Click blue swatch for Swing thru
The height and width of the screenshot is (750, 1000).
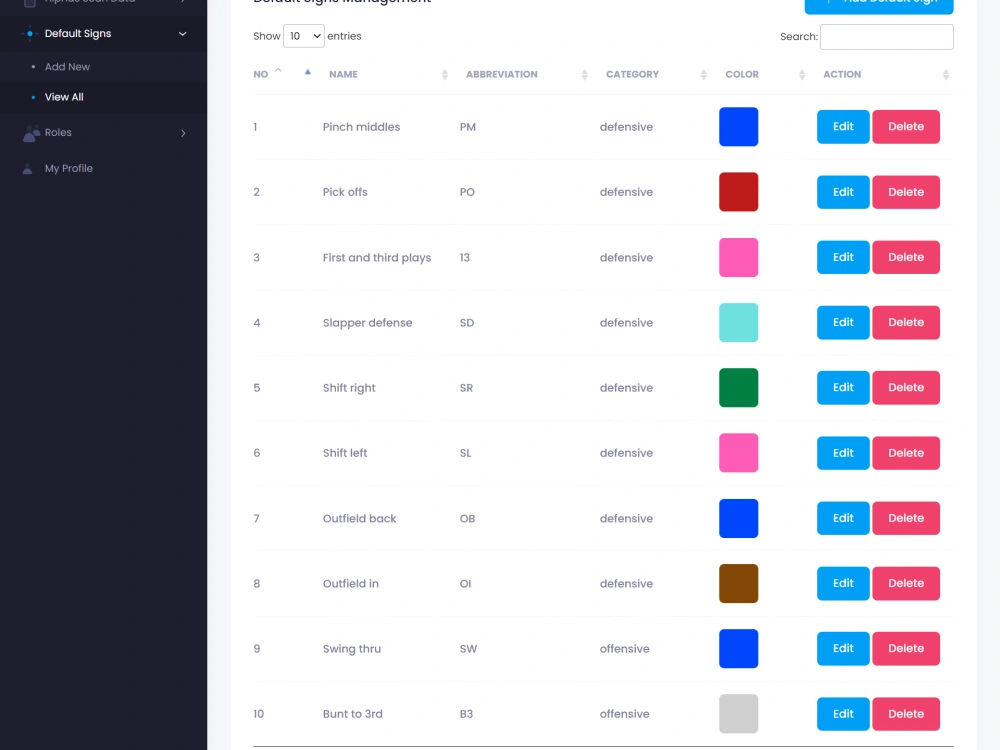click(739, 648)
